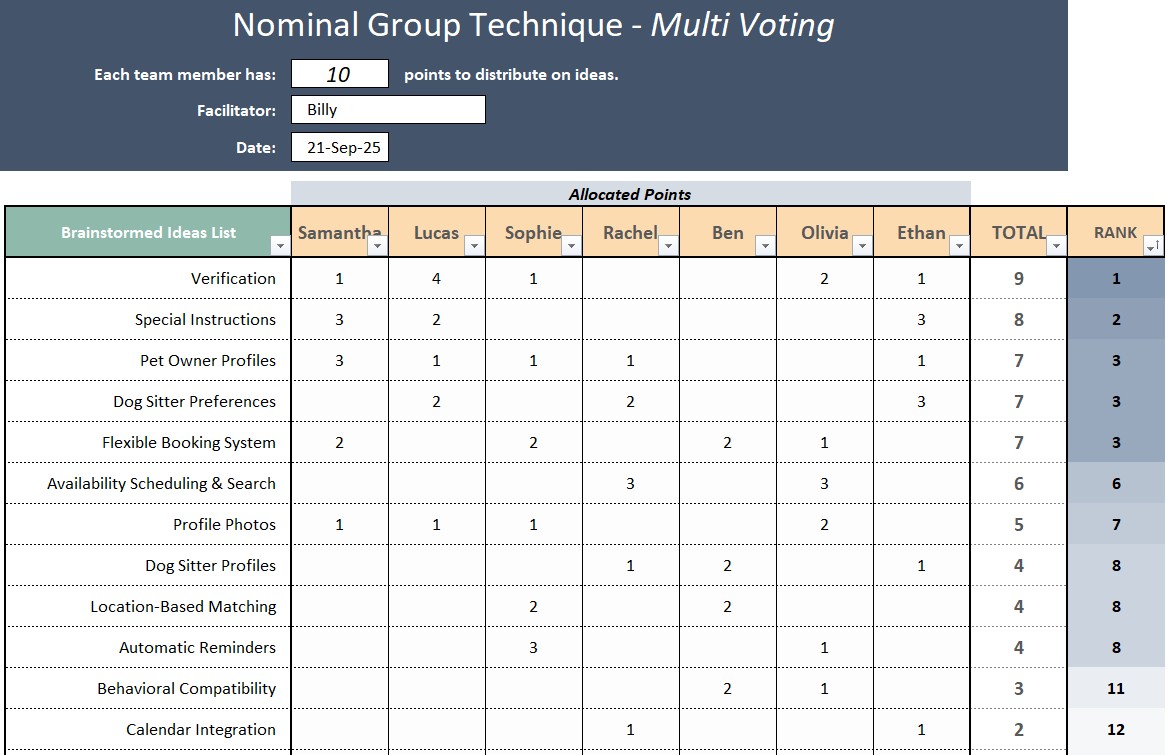The image size is (1170, 755).
Task: Click the Sophie column filter button
Action: click(x=571, y=246)
